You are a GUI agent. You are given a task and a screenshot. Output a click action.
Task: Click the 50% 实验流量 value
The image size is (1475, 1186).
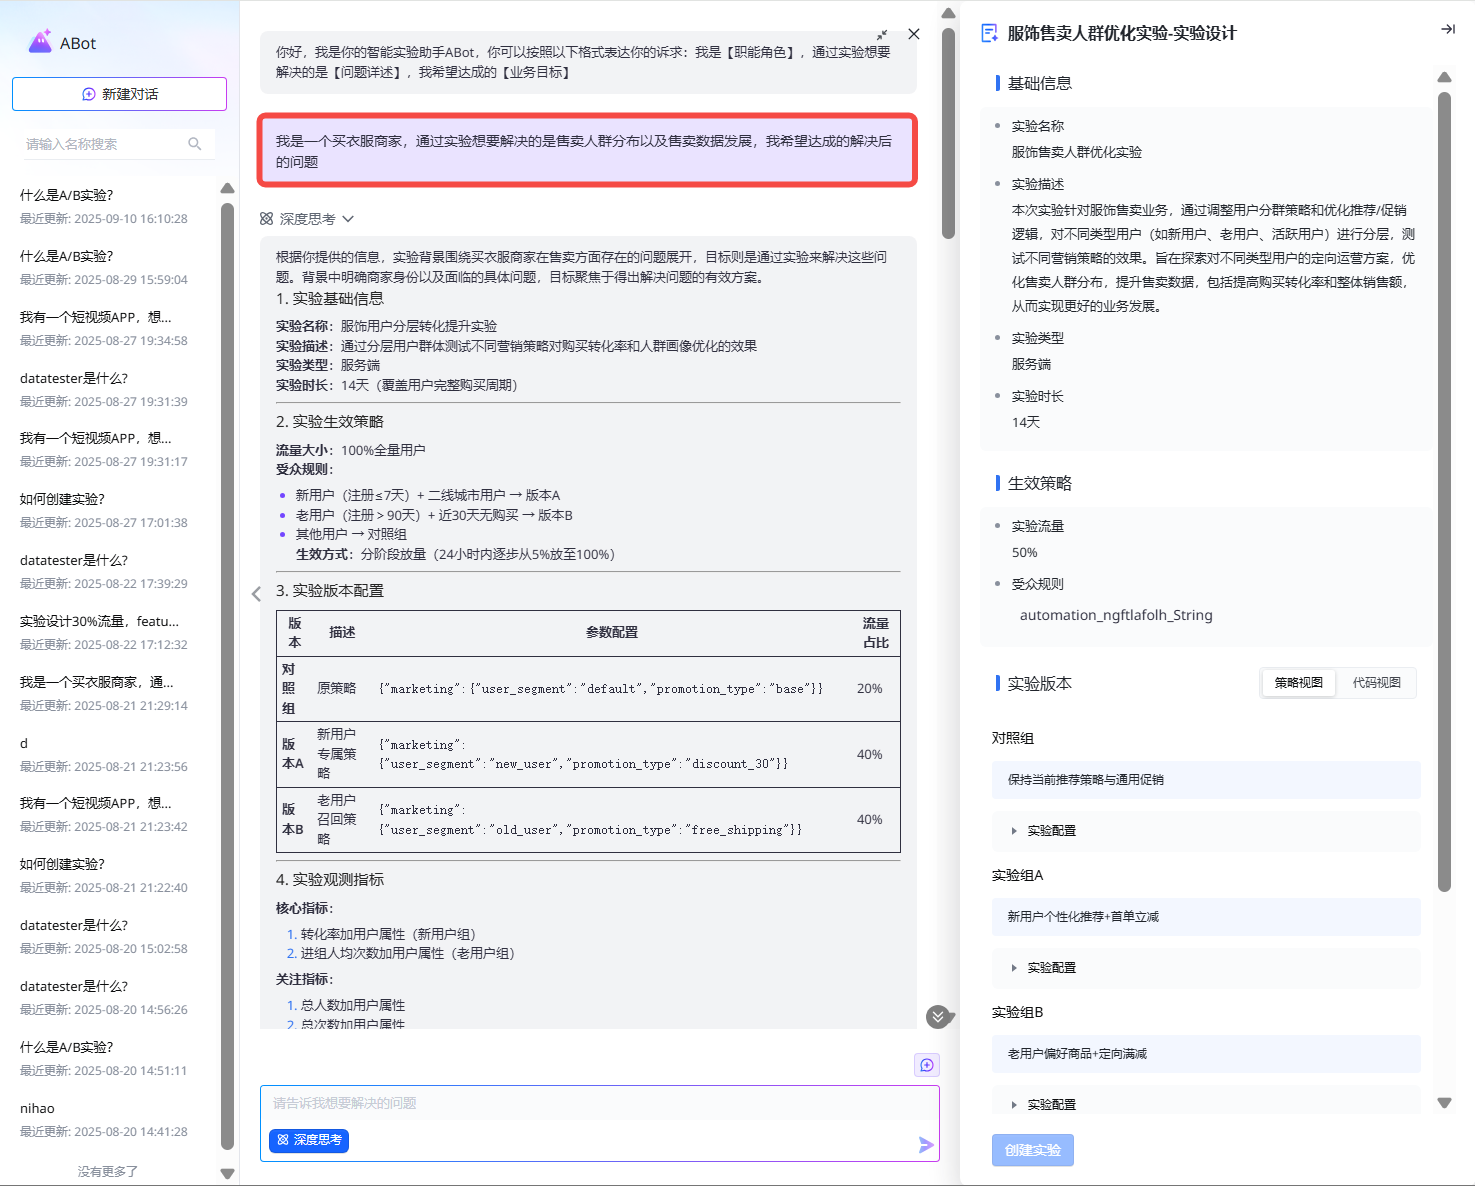tap(1024, 552)
